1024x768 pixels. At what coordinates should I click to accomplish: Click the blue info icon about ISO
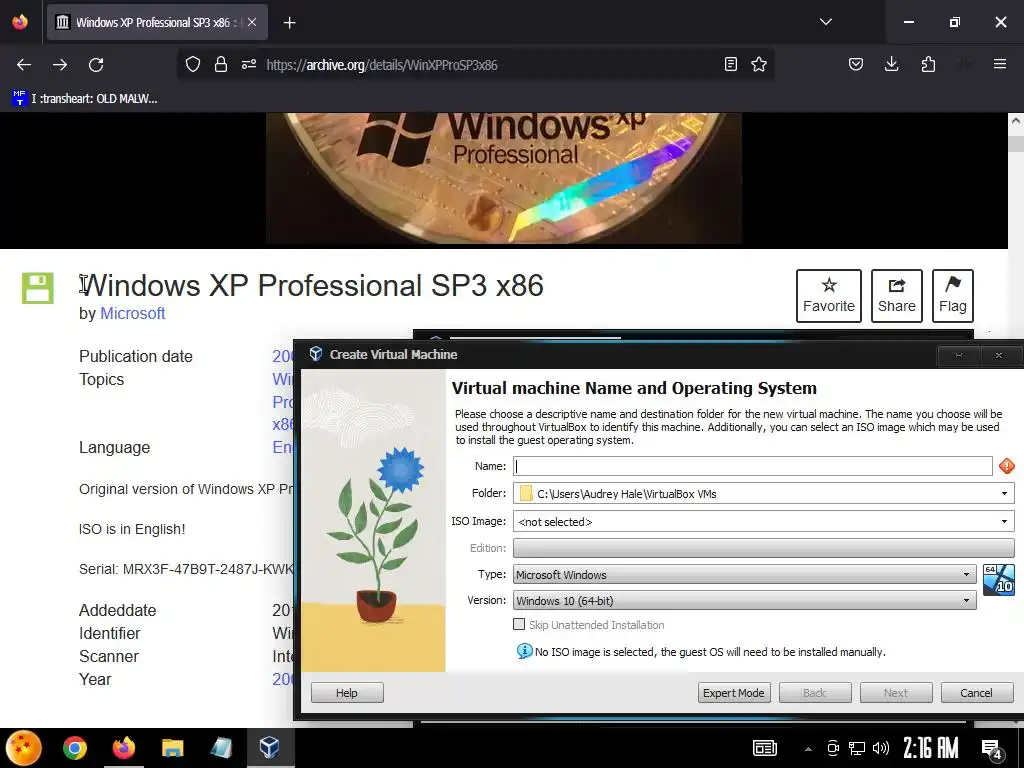[x=524, y=651]
